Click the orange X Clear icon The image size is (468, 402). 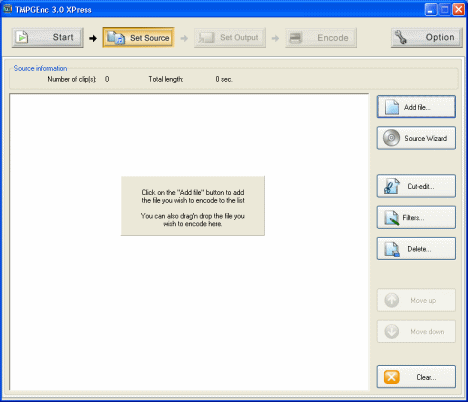pyautogui.click(x=392, y=377)
